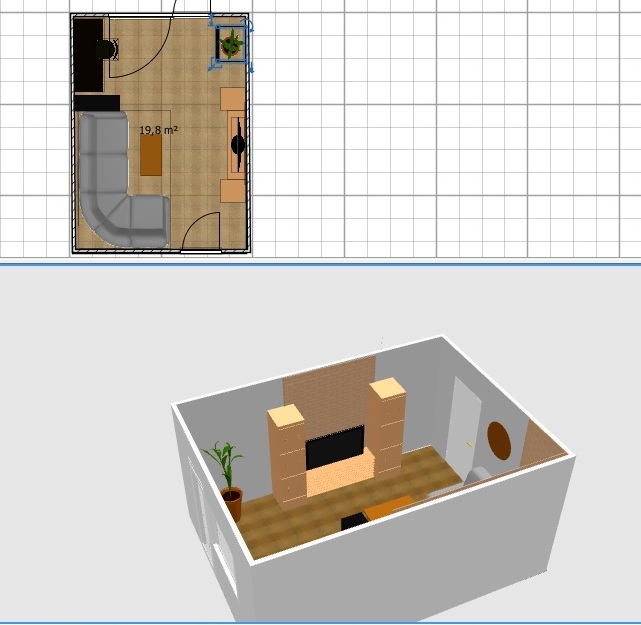Click curved arrow handle on selected plant

(x=249, y=26)
